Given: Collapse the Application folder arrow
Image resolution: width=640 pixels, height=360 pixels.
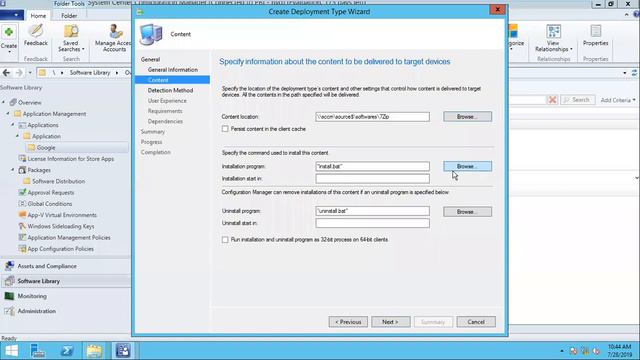Looking at the screenshot, I should 17,136.
